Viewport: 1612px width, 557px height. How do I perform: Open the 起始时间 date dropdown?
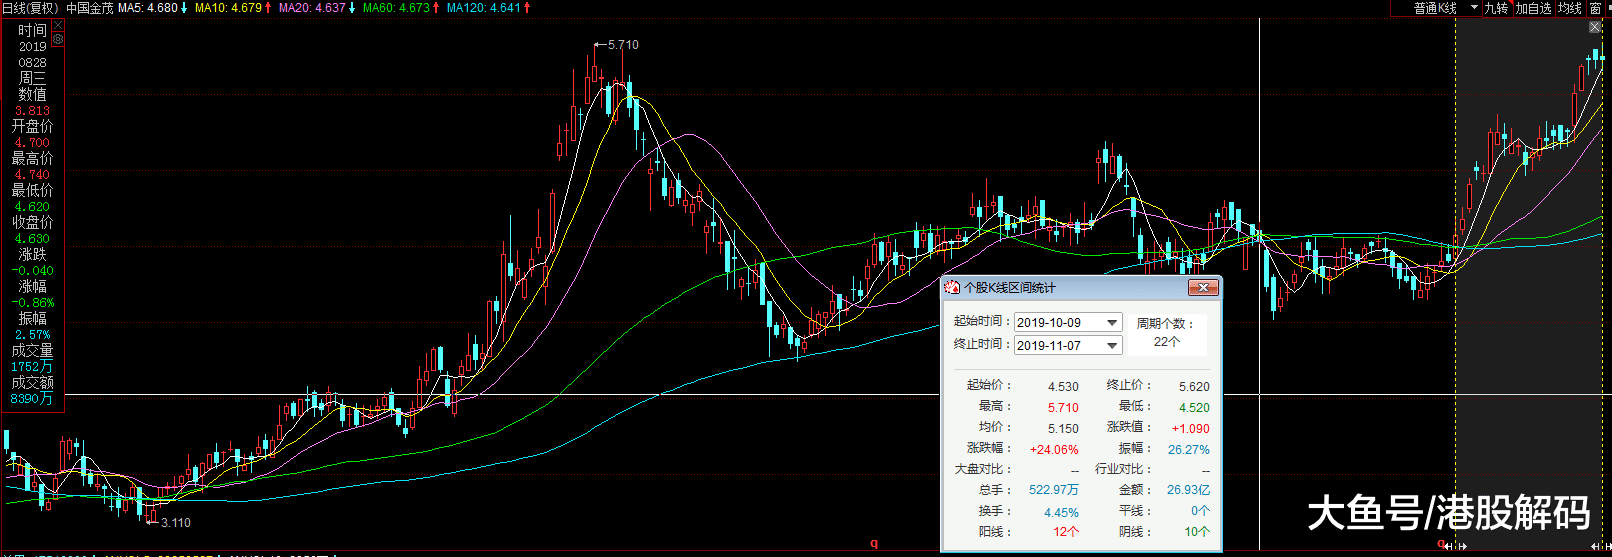[1112, 323]
